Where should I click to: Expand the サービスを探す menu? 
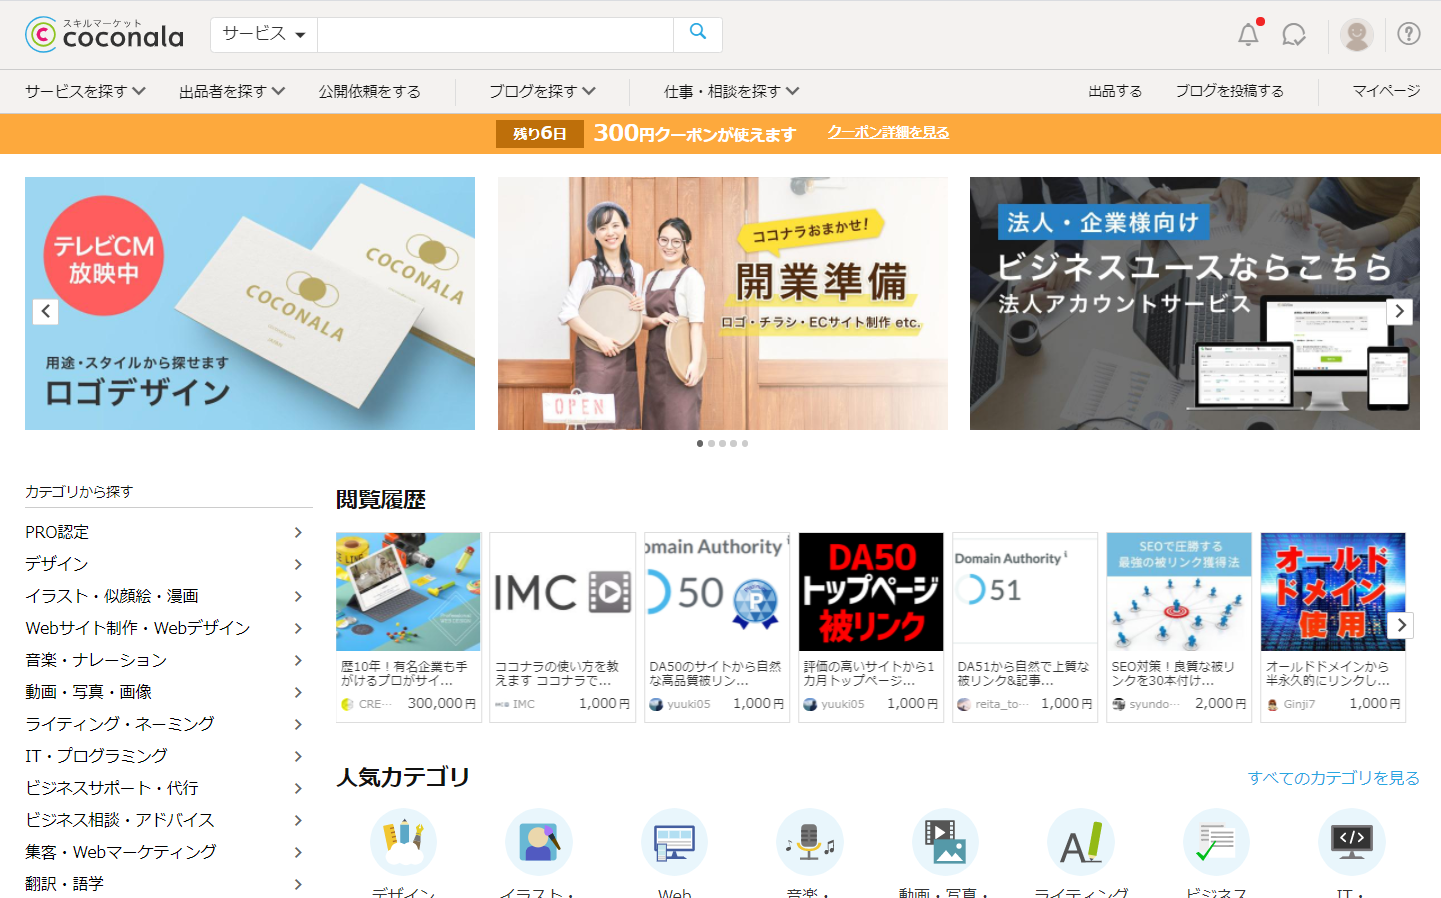click(x=85, y=91)
